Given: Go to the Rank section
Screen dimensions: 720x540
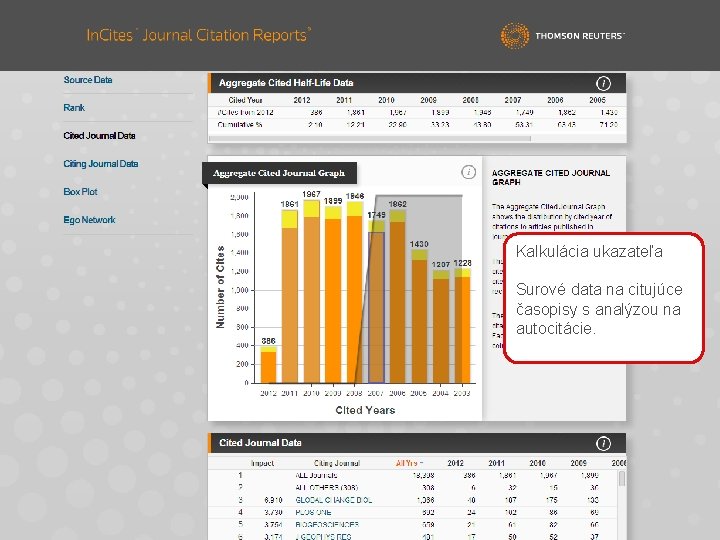Looking at the screenshot, I should (x=74, y=107).
